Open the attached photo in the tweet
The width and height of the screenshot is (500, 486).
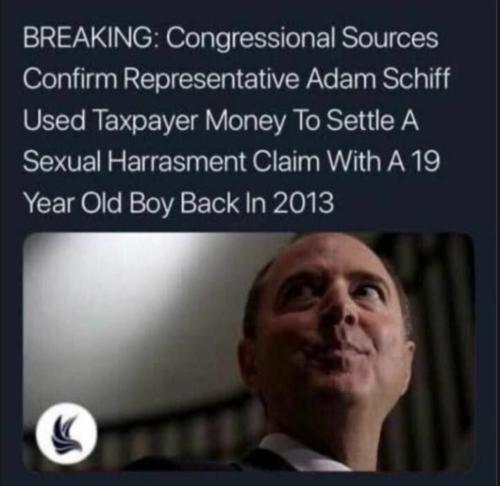tap(249, 352)
